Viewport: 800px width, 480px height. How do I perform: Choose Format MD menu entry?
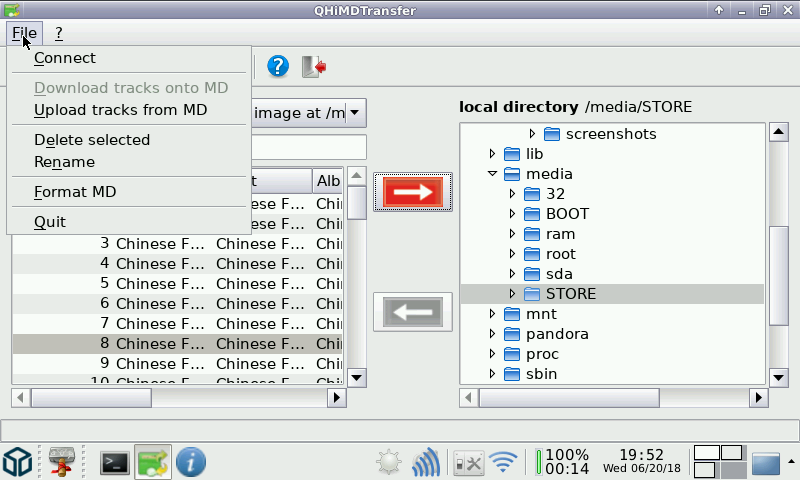coord(129,192)
